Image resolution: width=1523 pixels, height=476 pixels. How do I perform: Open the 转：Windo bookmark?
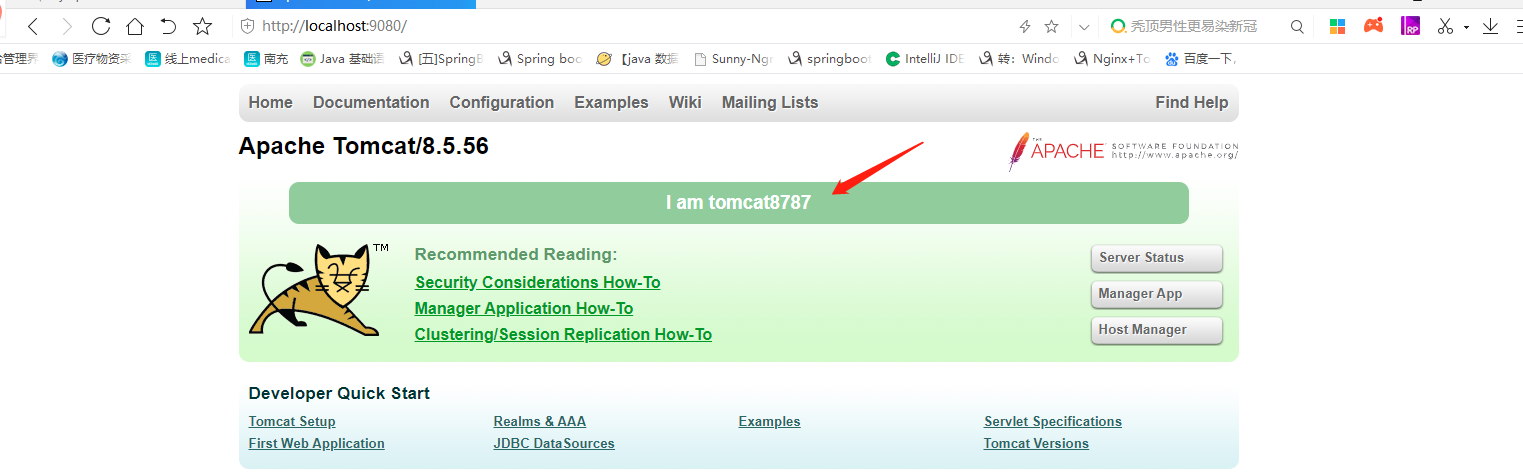coord(1018,59)
